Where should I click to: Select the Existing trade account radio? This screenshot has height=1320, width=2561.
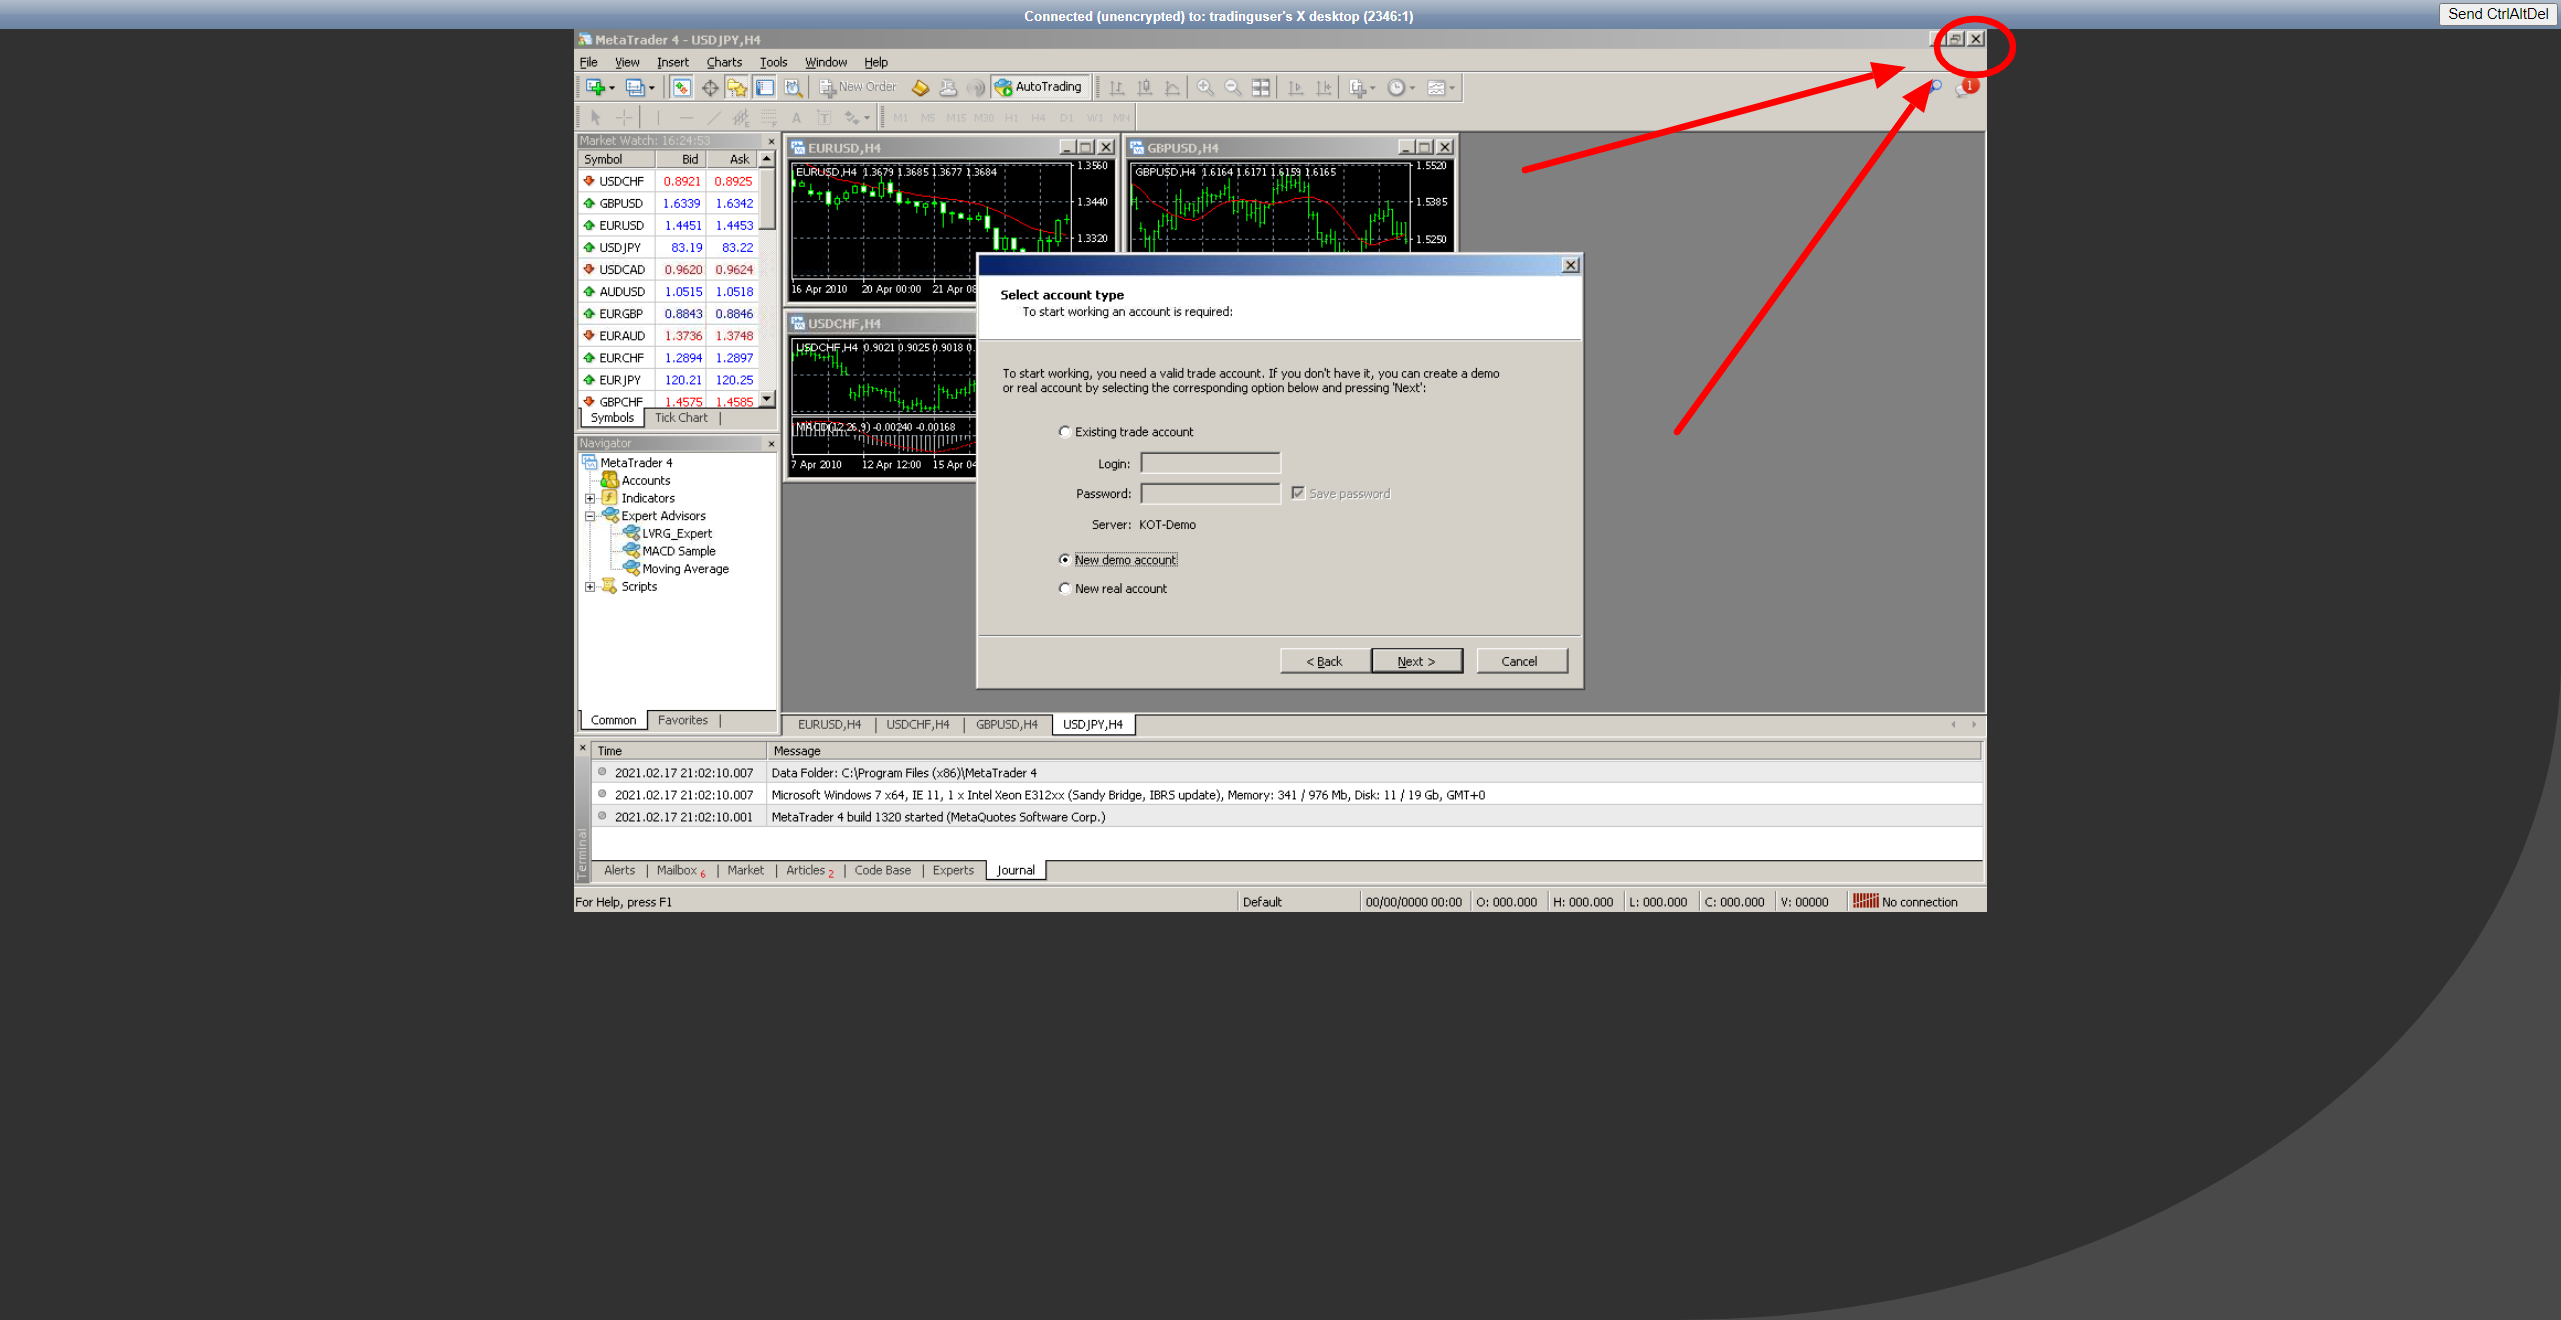pyautogui.click(x=1065, y=432)
